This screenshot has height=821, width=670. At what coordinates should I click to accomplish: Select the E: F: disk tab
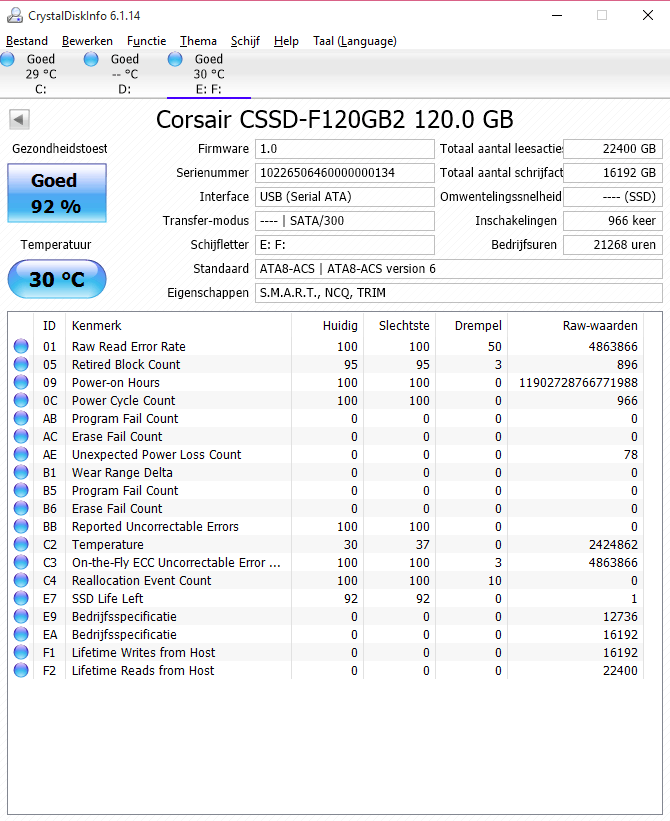coord(209,74)
